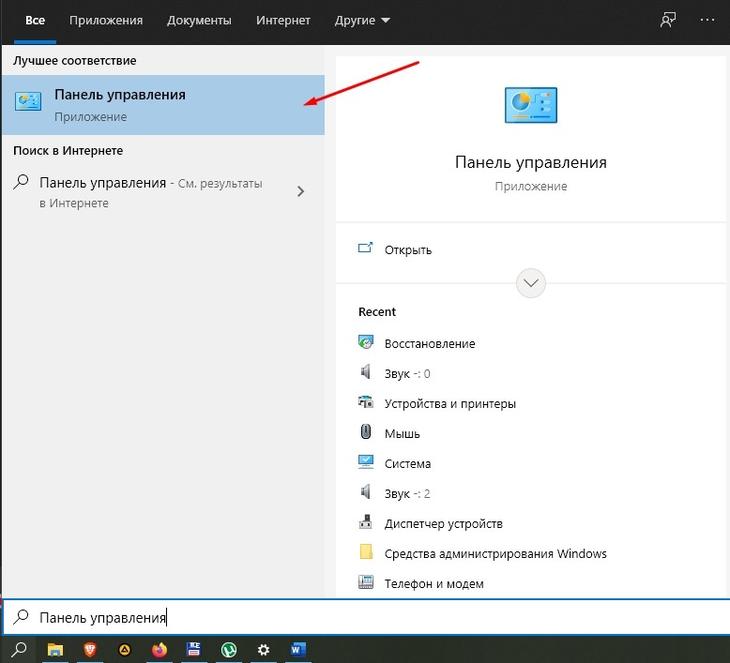Click the AIMP icon in the taskbar

coord(125,650)
